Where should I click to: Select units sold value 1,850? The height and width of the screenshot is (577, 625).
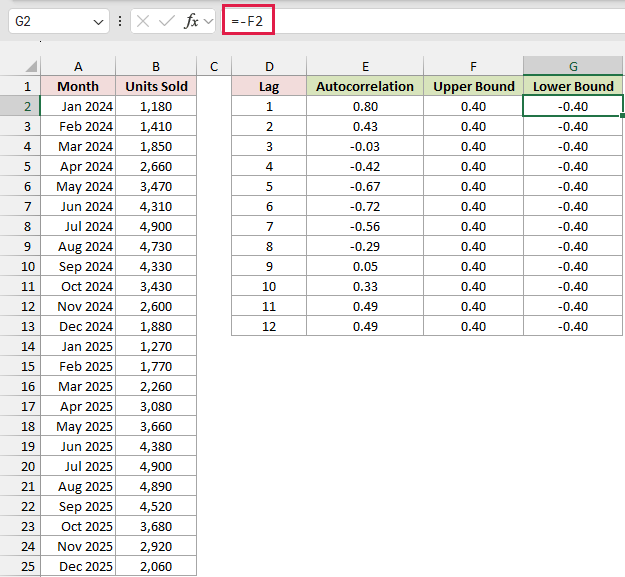[x=156, y=146]
